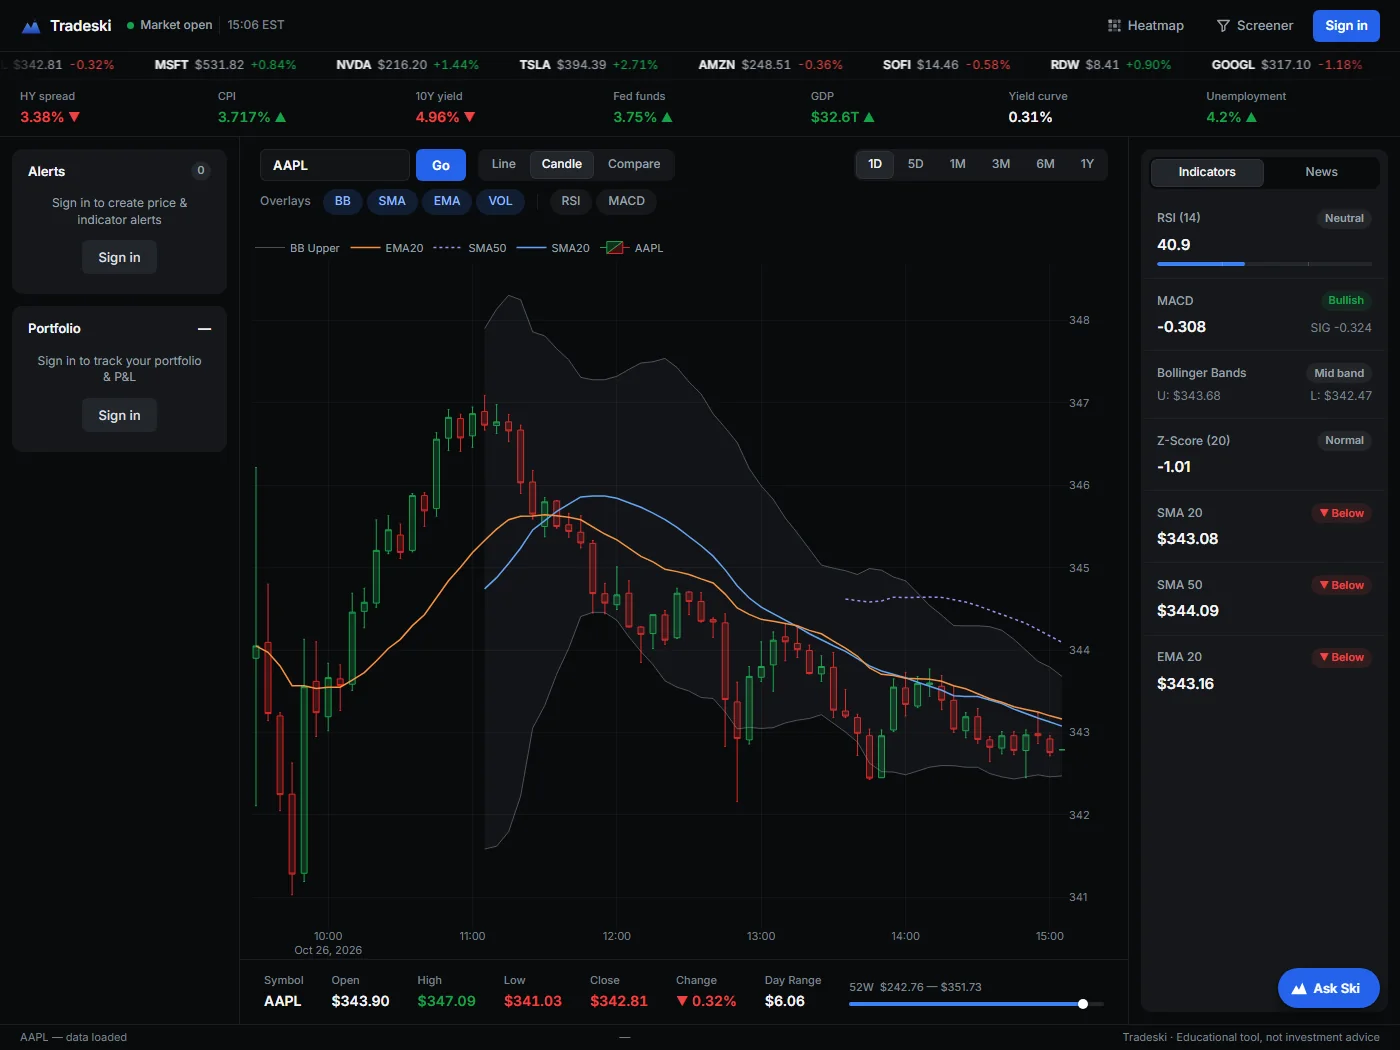The image size is (1400, 1050).
Task: Enable the RSI indicator pane
Action: pyautogui.click(x=571, y=201)
